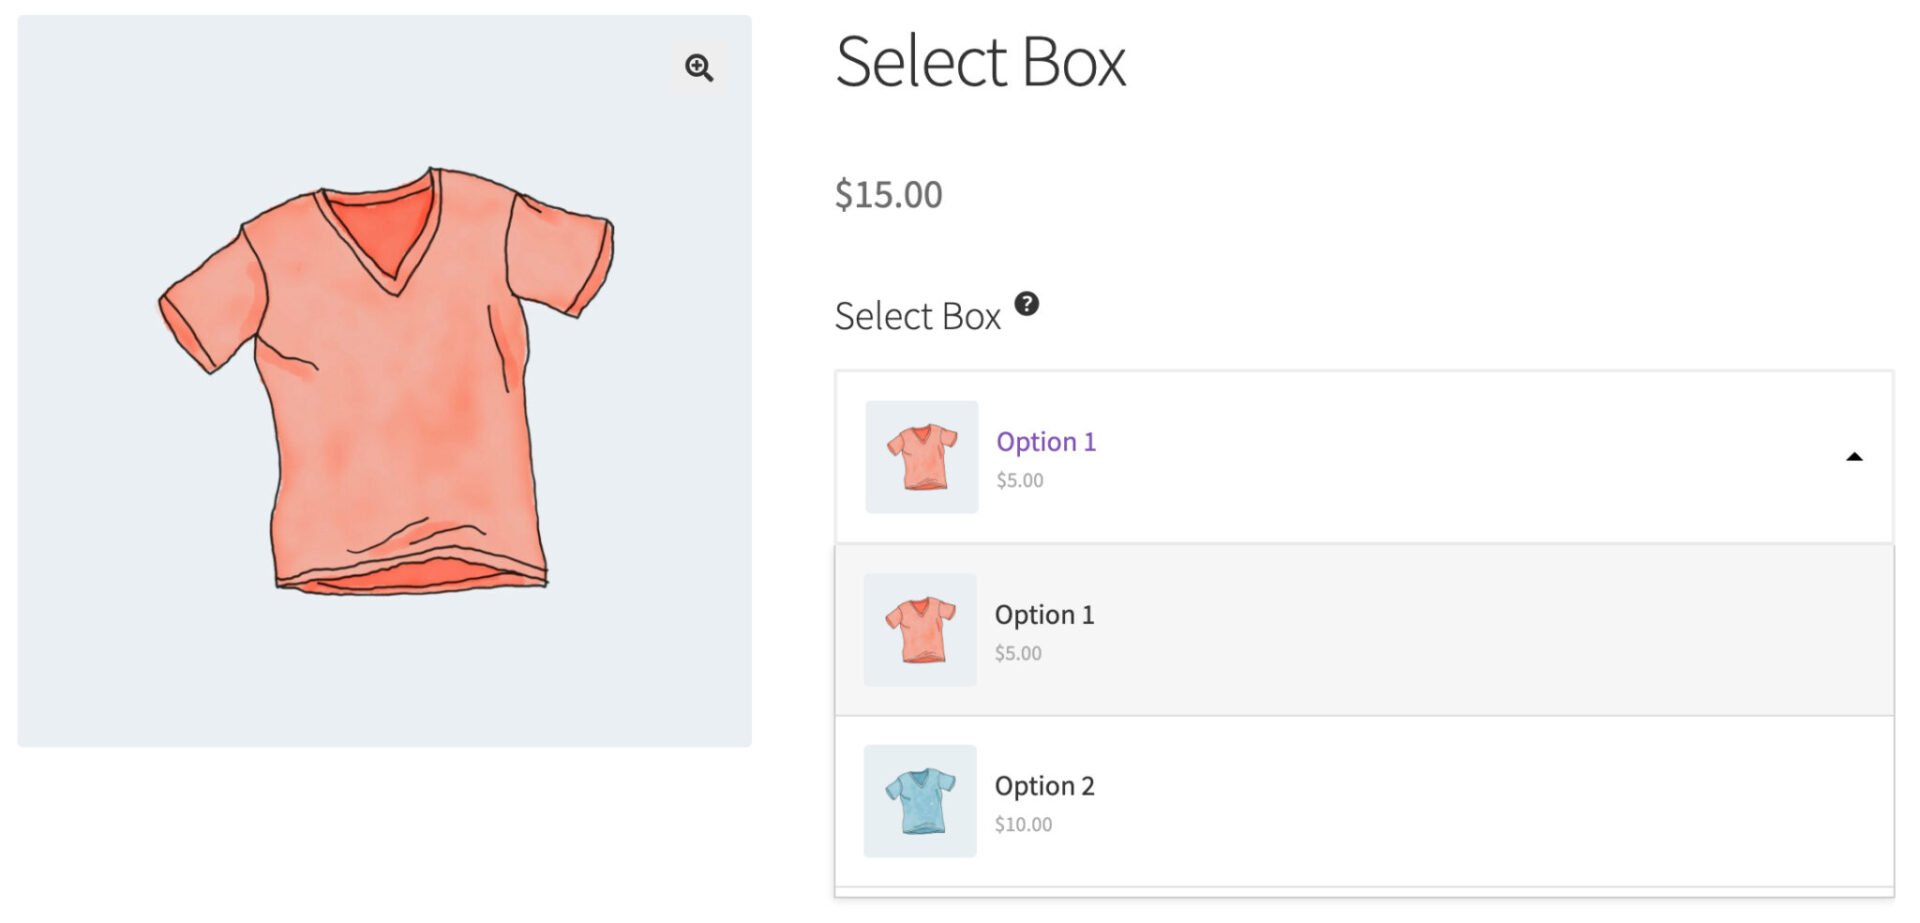Viewport: 1920px width, 923px height.
Task: Click the $5.00 price under the selected Option 1
Action: click(x=1019, y=480)
